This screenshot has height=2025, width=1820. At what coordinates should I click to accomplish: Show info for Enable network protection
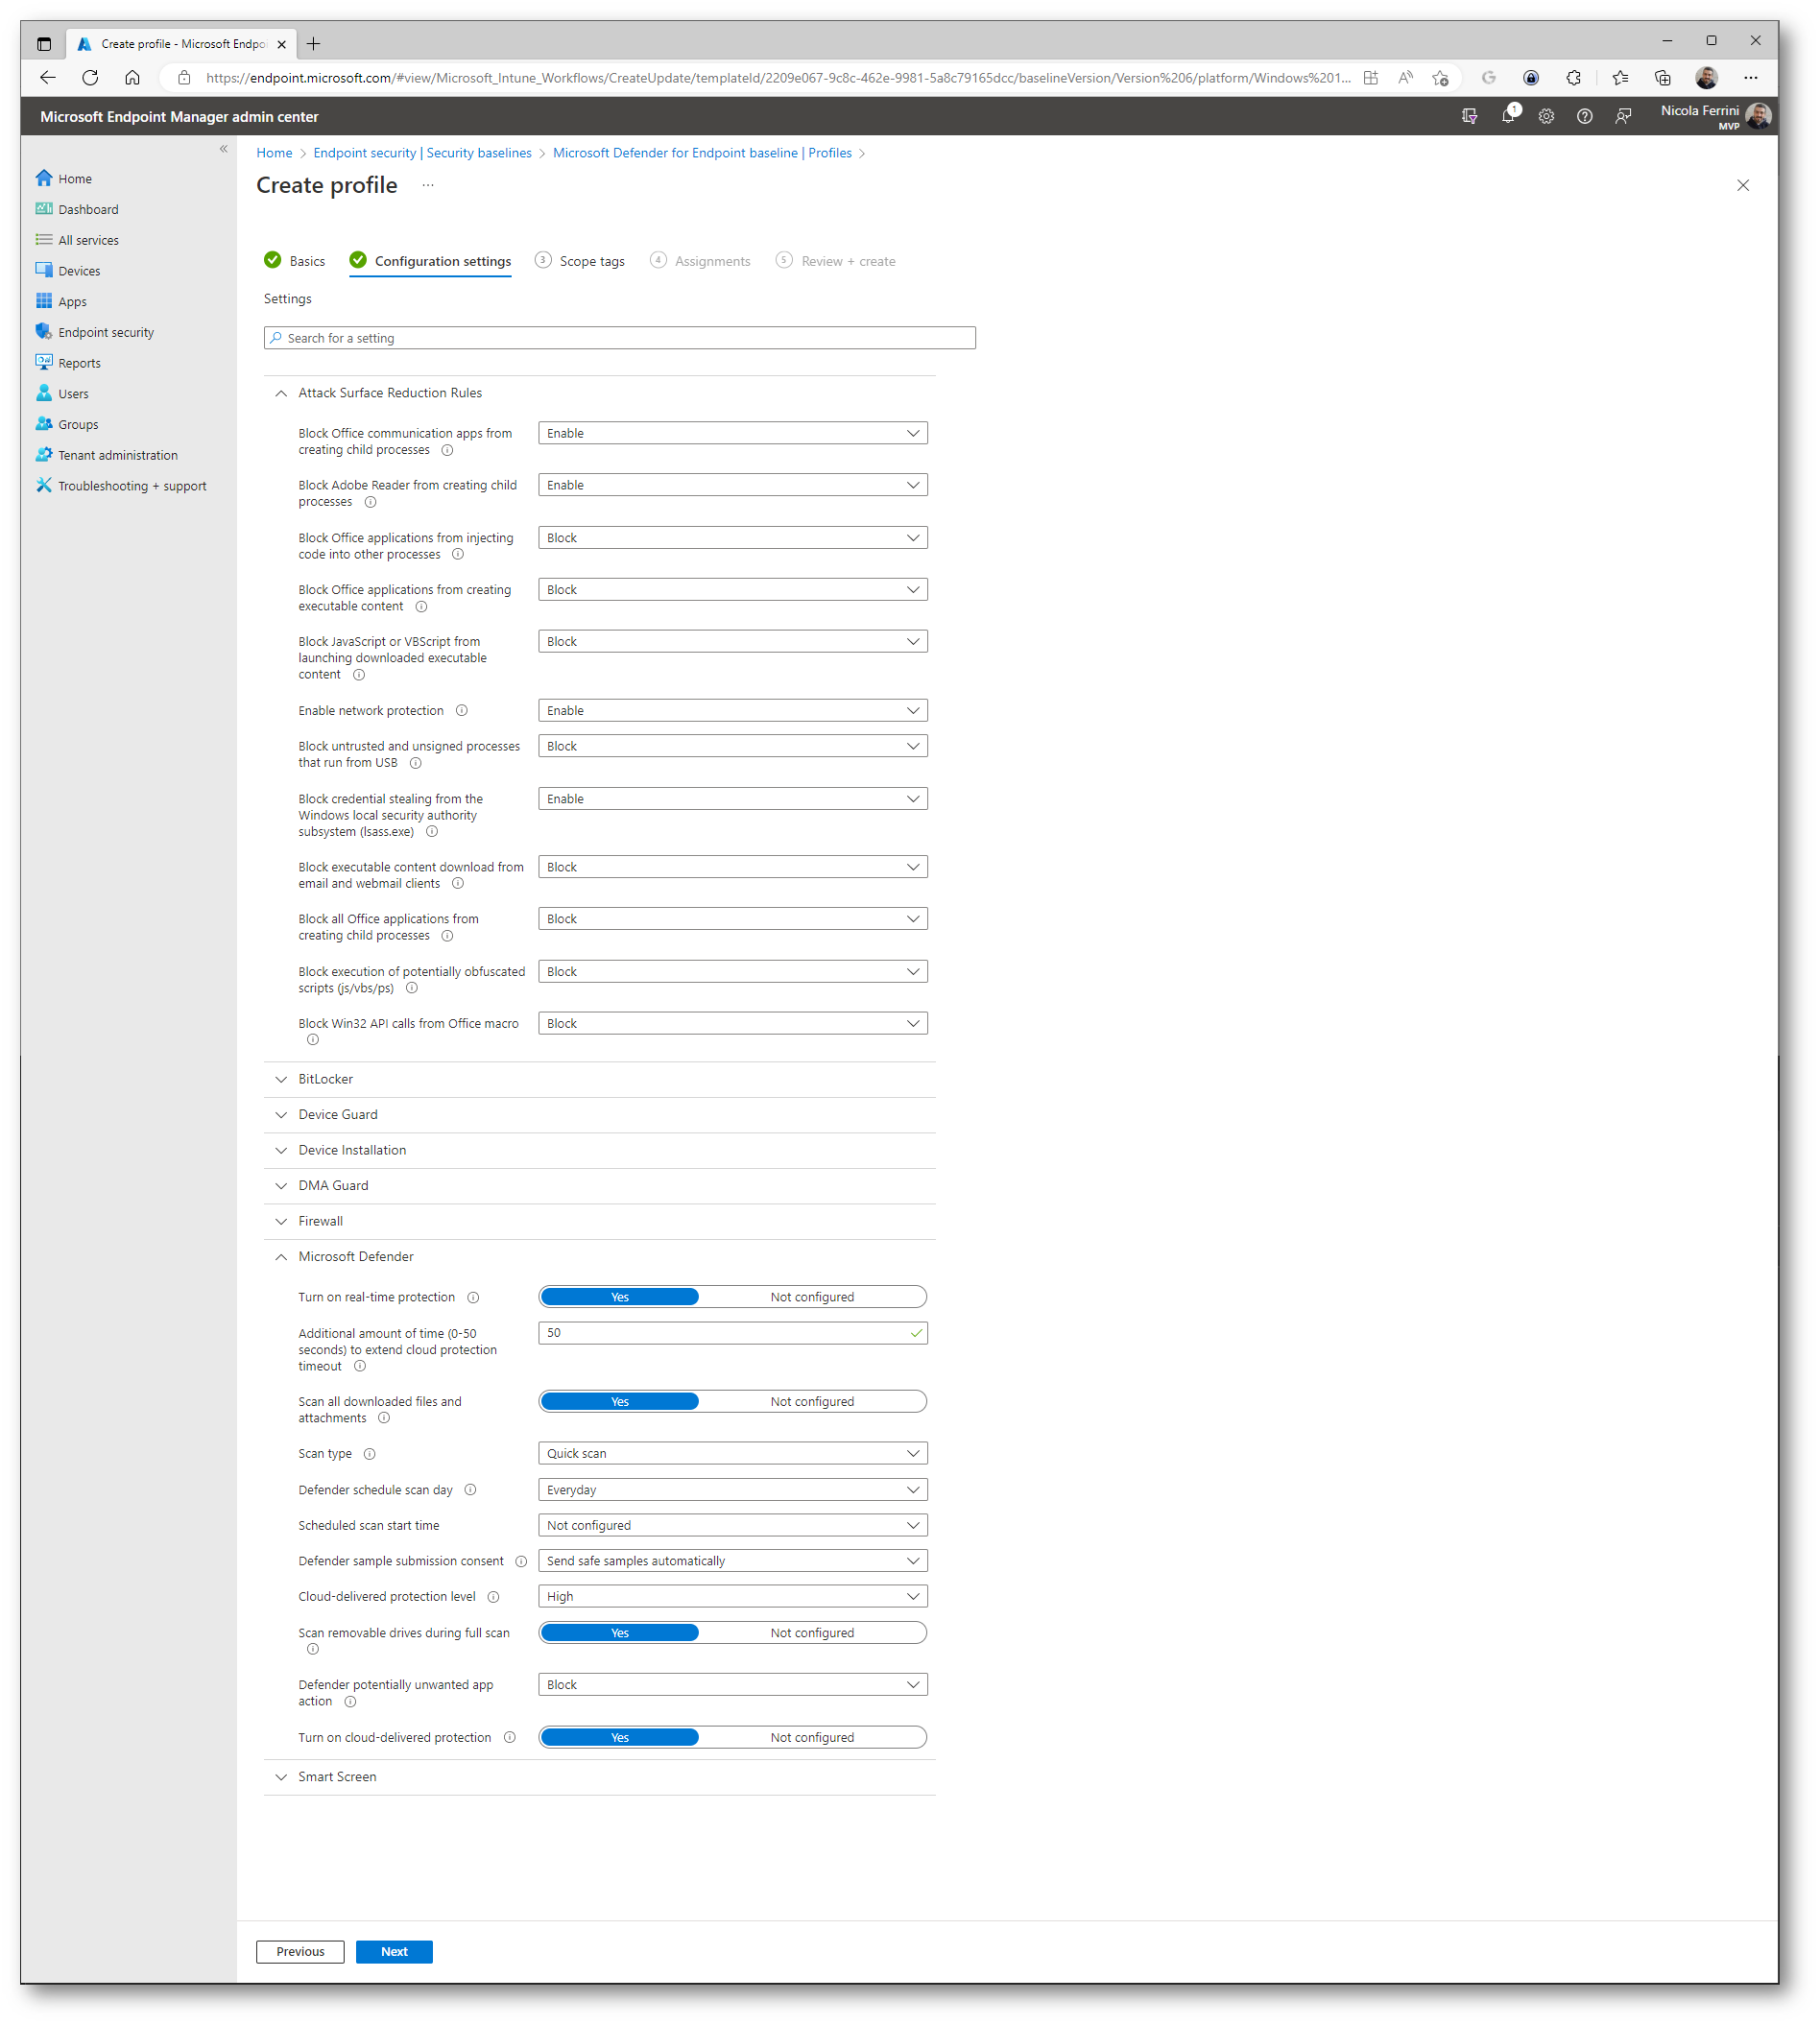[x=462, y=711]
